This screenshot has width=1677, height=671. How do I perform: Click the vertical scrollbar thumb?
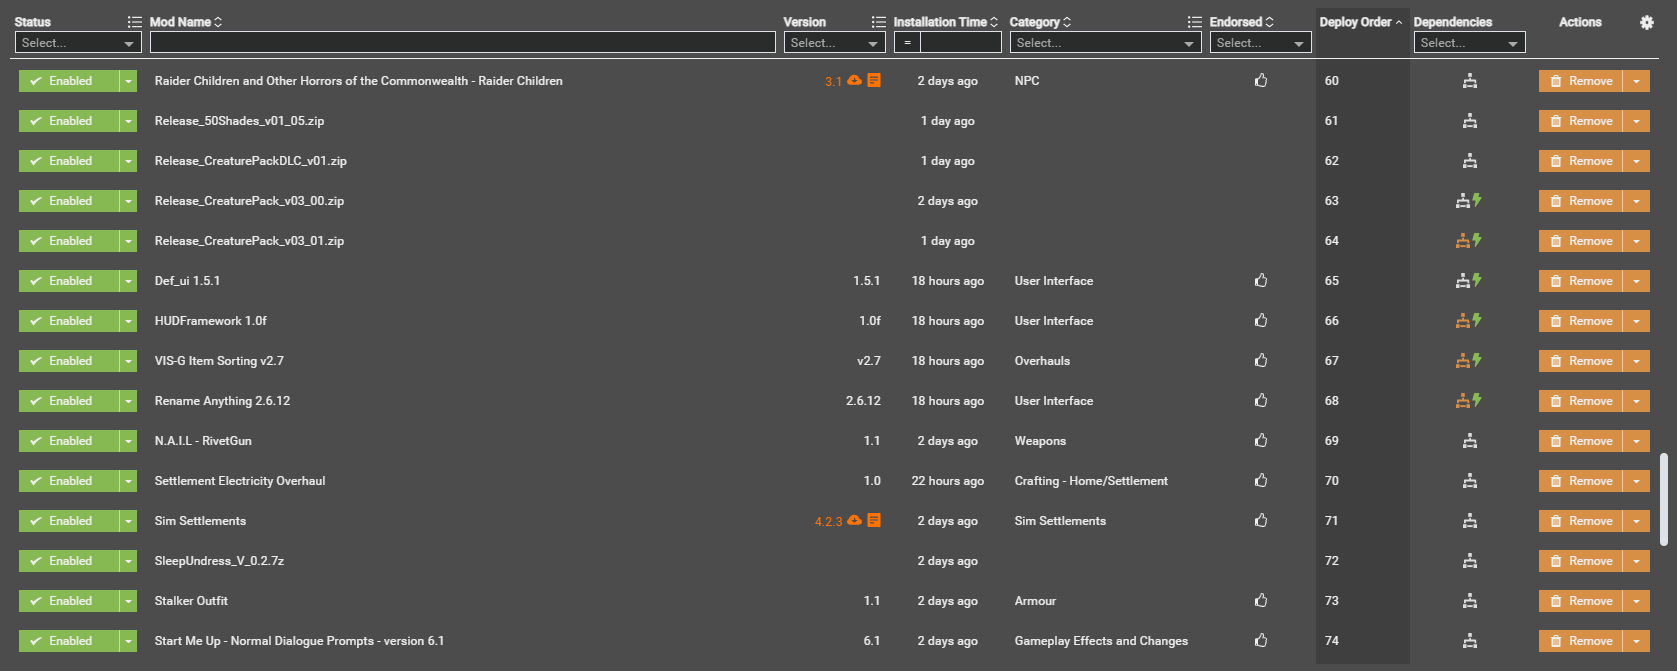(1664, 499)
